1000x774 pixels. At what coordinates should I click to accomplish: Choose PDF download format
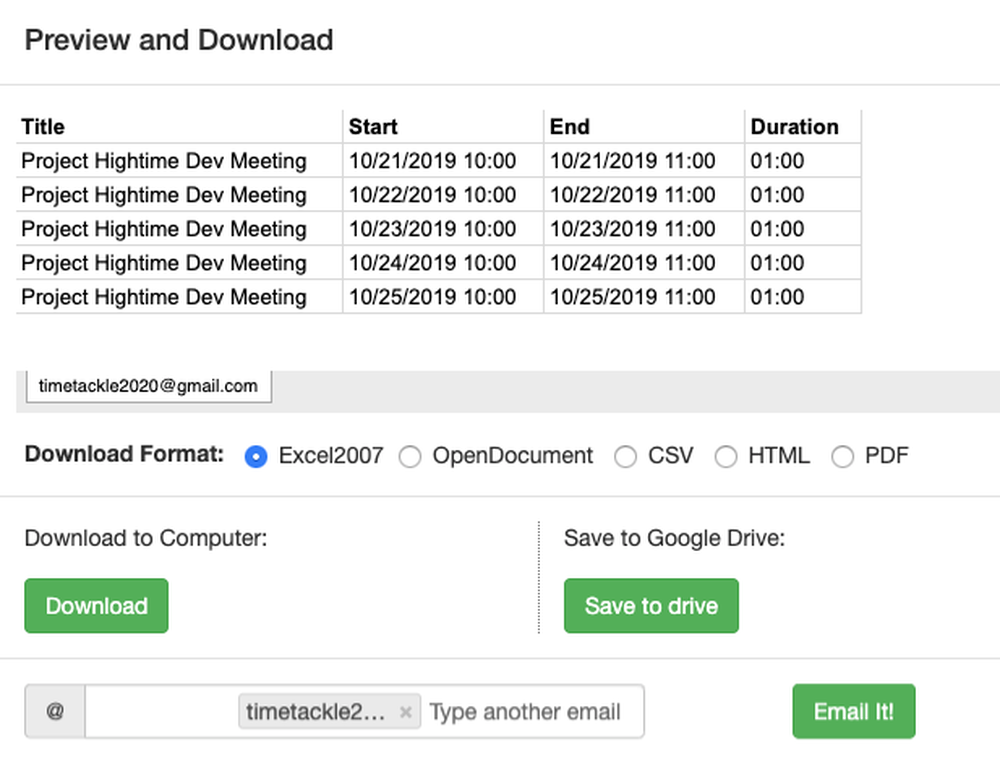coord(843,457)
